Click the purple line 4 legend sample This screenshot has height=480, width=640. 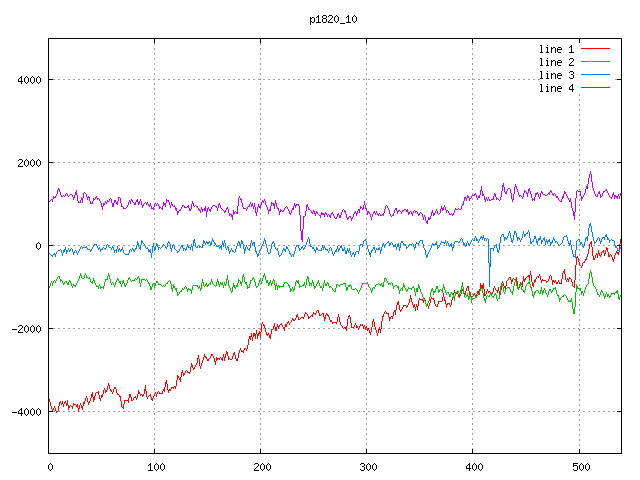click(596, 88)
